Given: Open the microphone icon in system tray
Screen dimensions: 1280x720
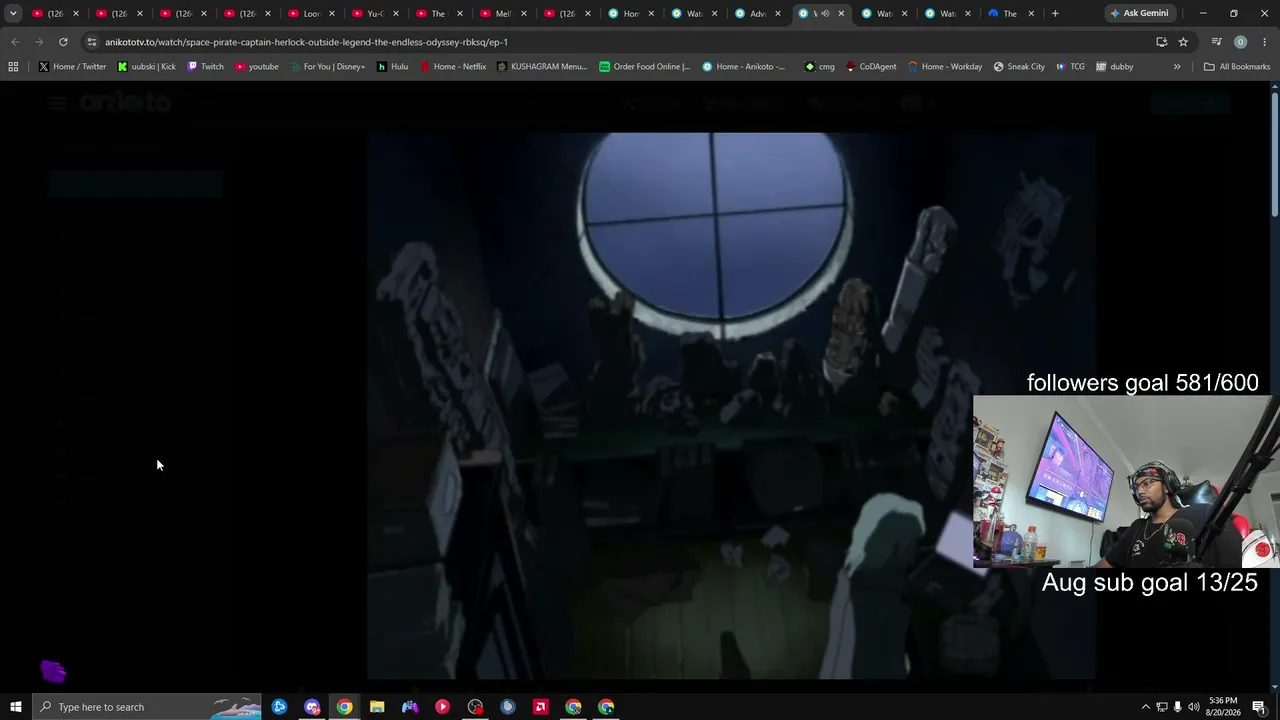Looking at the screenshot, I should pyautogui.click(x=1177, y=707).
